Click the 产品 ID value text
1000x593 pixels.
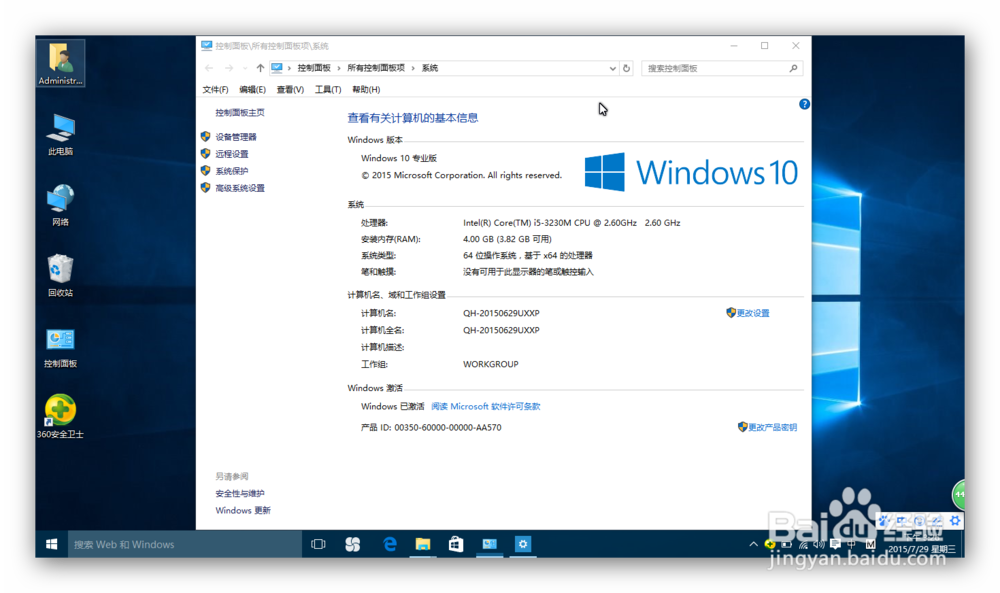(447, 428)
